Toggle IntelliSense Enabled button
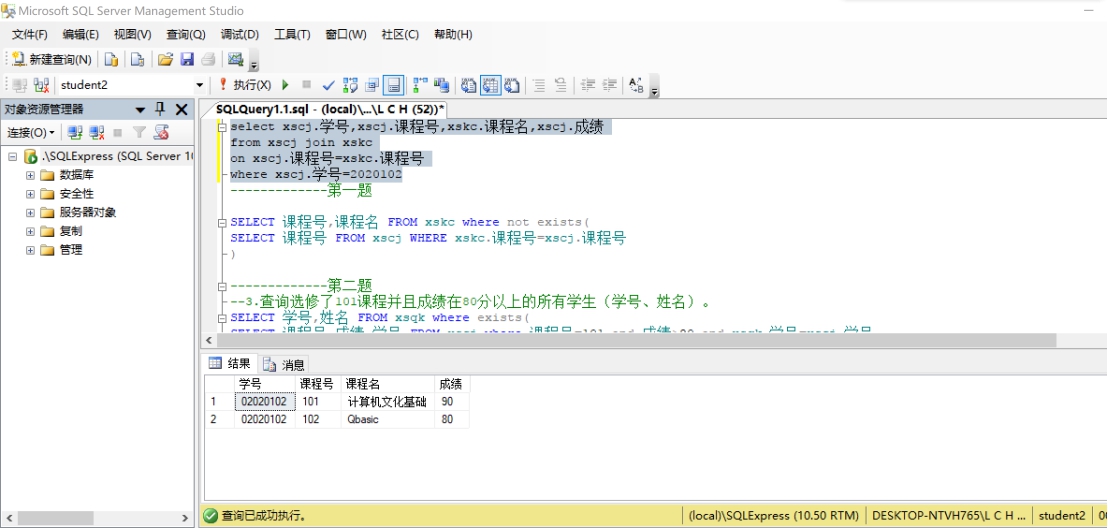Viewport: 1108px width, 528px height. pos(394,86)
